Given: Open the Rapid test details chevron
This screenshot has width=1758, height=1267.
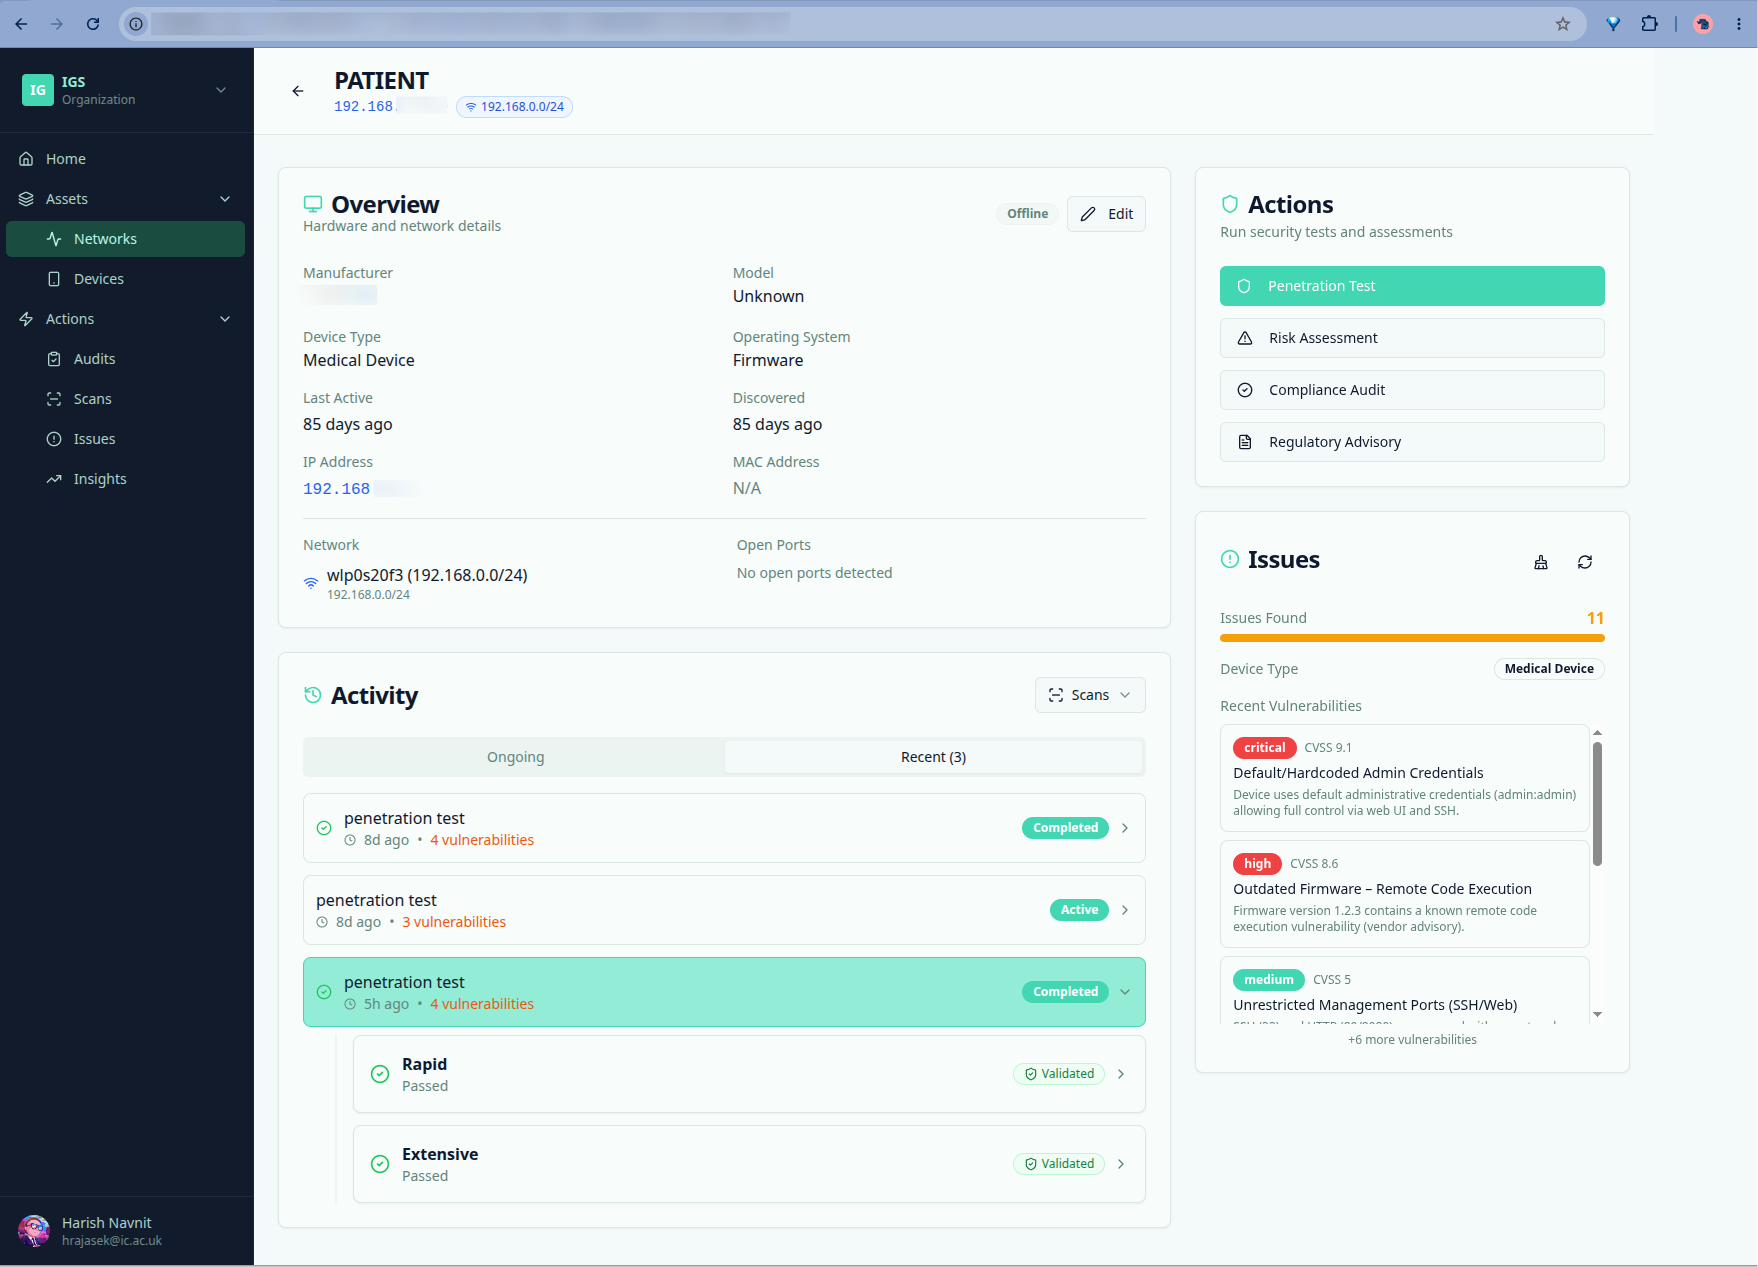Looking at the screenshot, I should pyautogui.click(x=1121, y=1074).
